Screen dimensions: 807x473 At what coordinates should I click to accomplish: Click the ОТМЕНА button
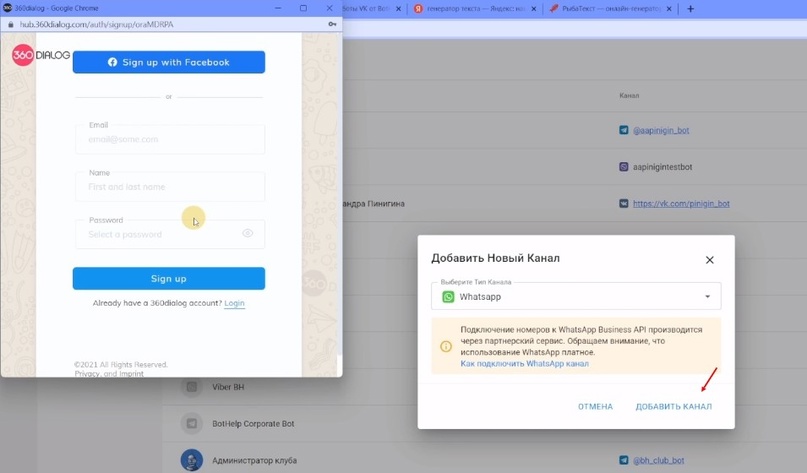click(595, 407)
